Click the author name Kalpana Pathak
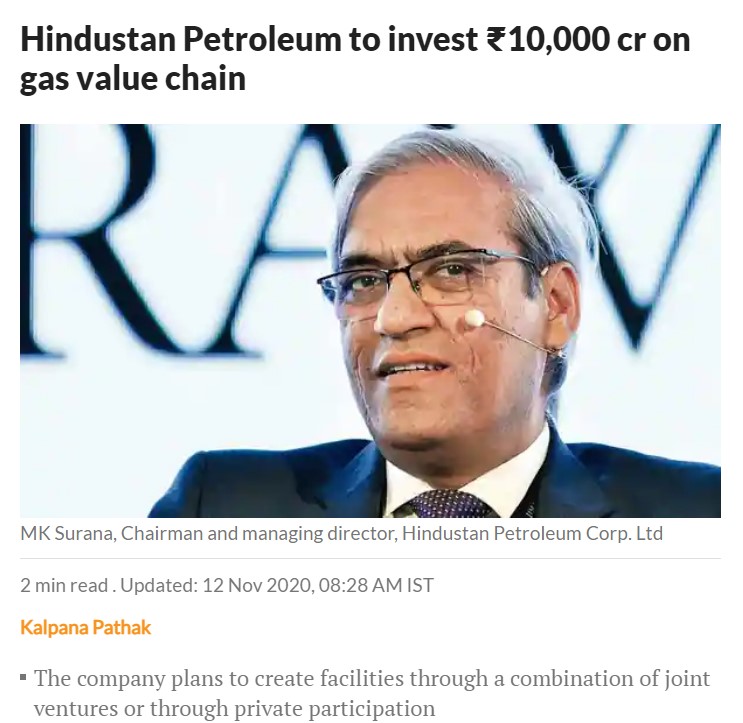 [x=86, y=628]
